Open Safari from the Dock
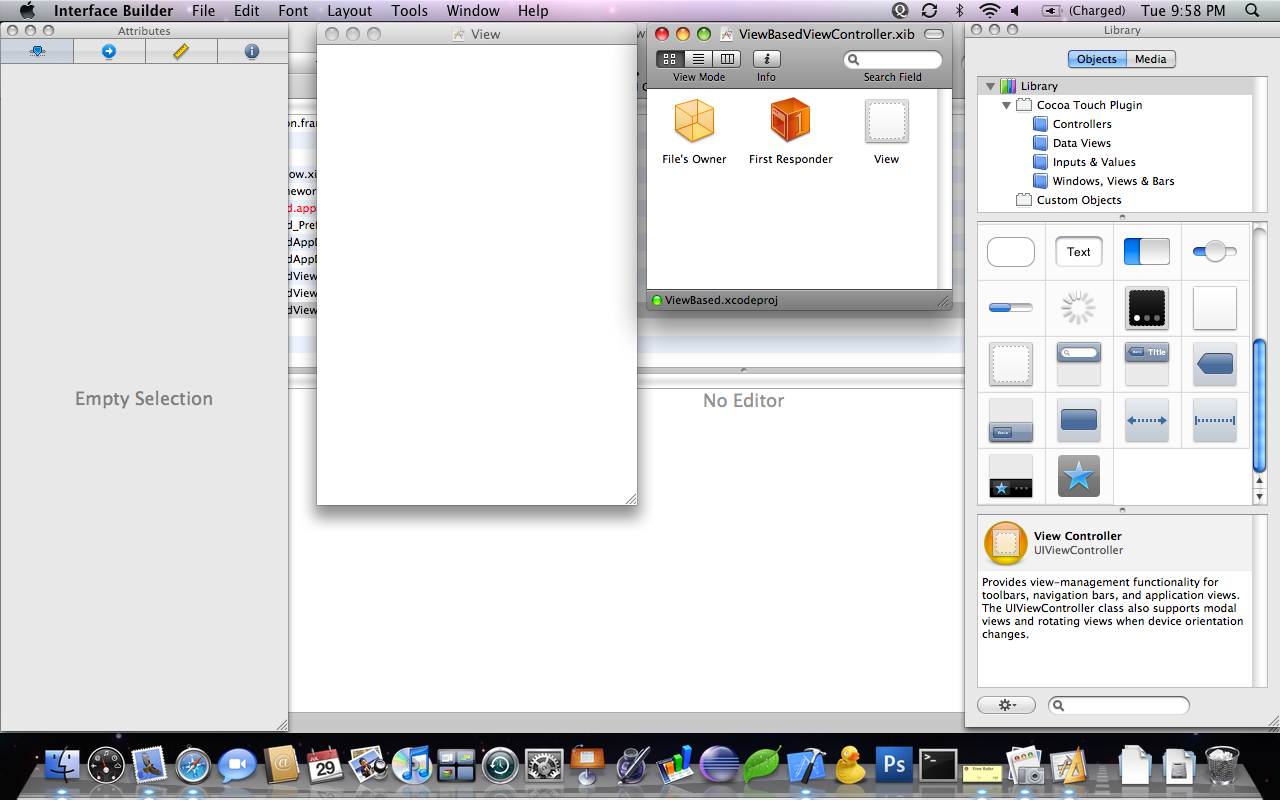 193,766
